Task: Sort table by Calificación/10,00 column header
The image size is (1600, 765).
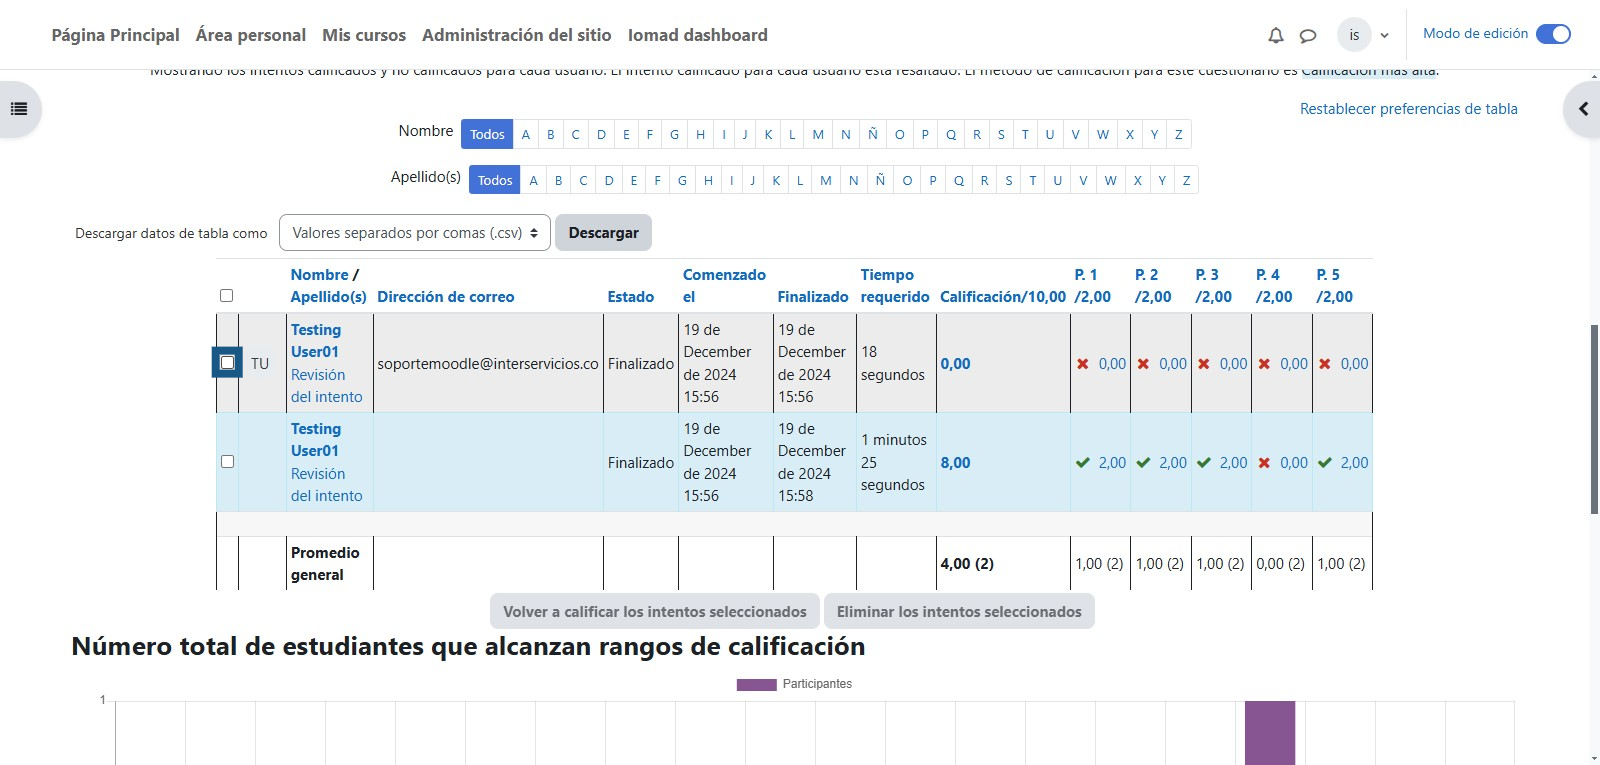Action: point(1002,297)
